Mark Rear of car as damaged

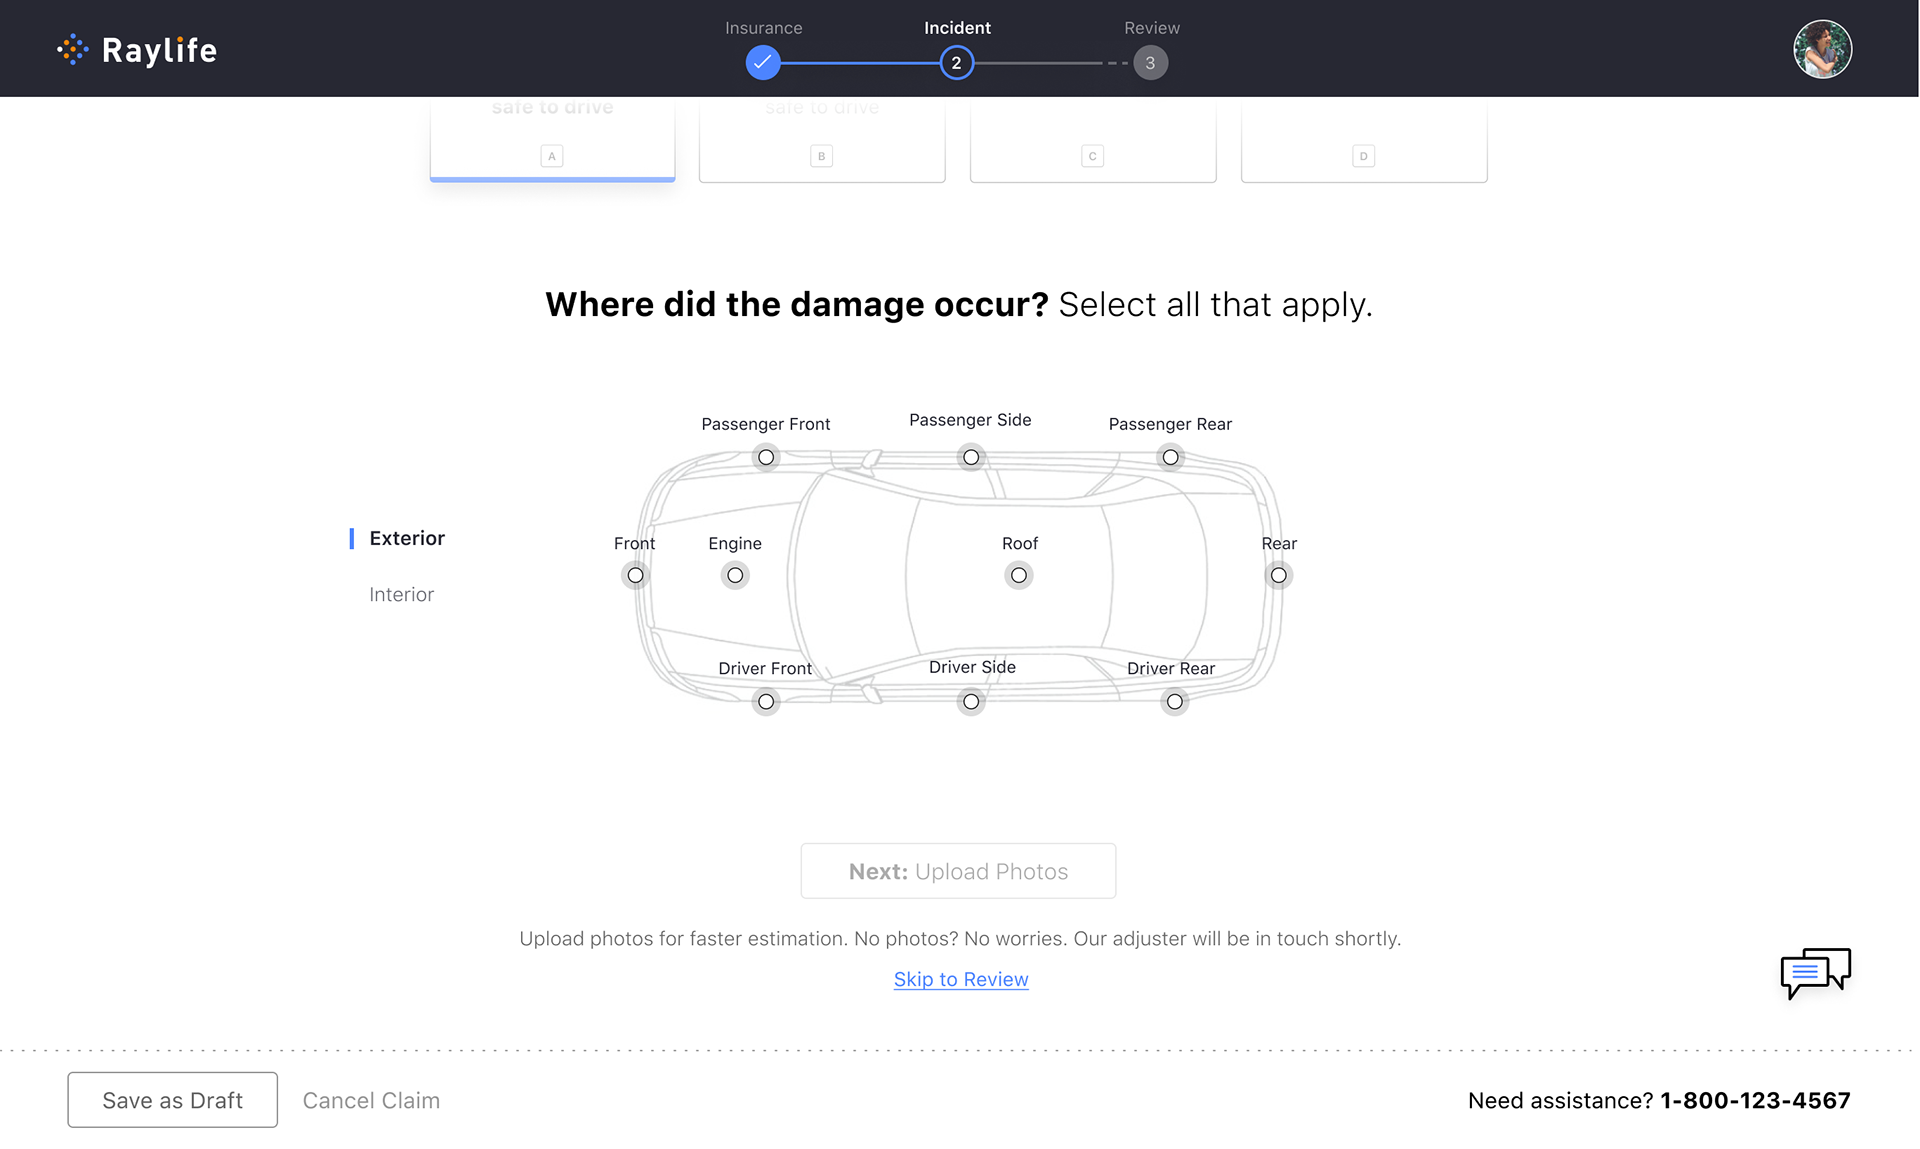click(x=1279, y=575)
